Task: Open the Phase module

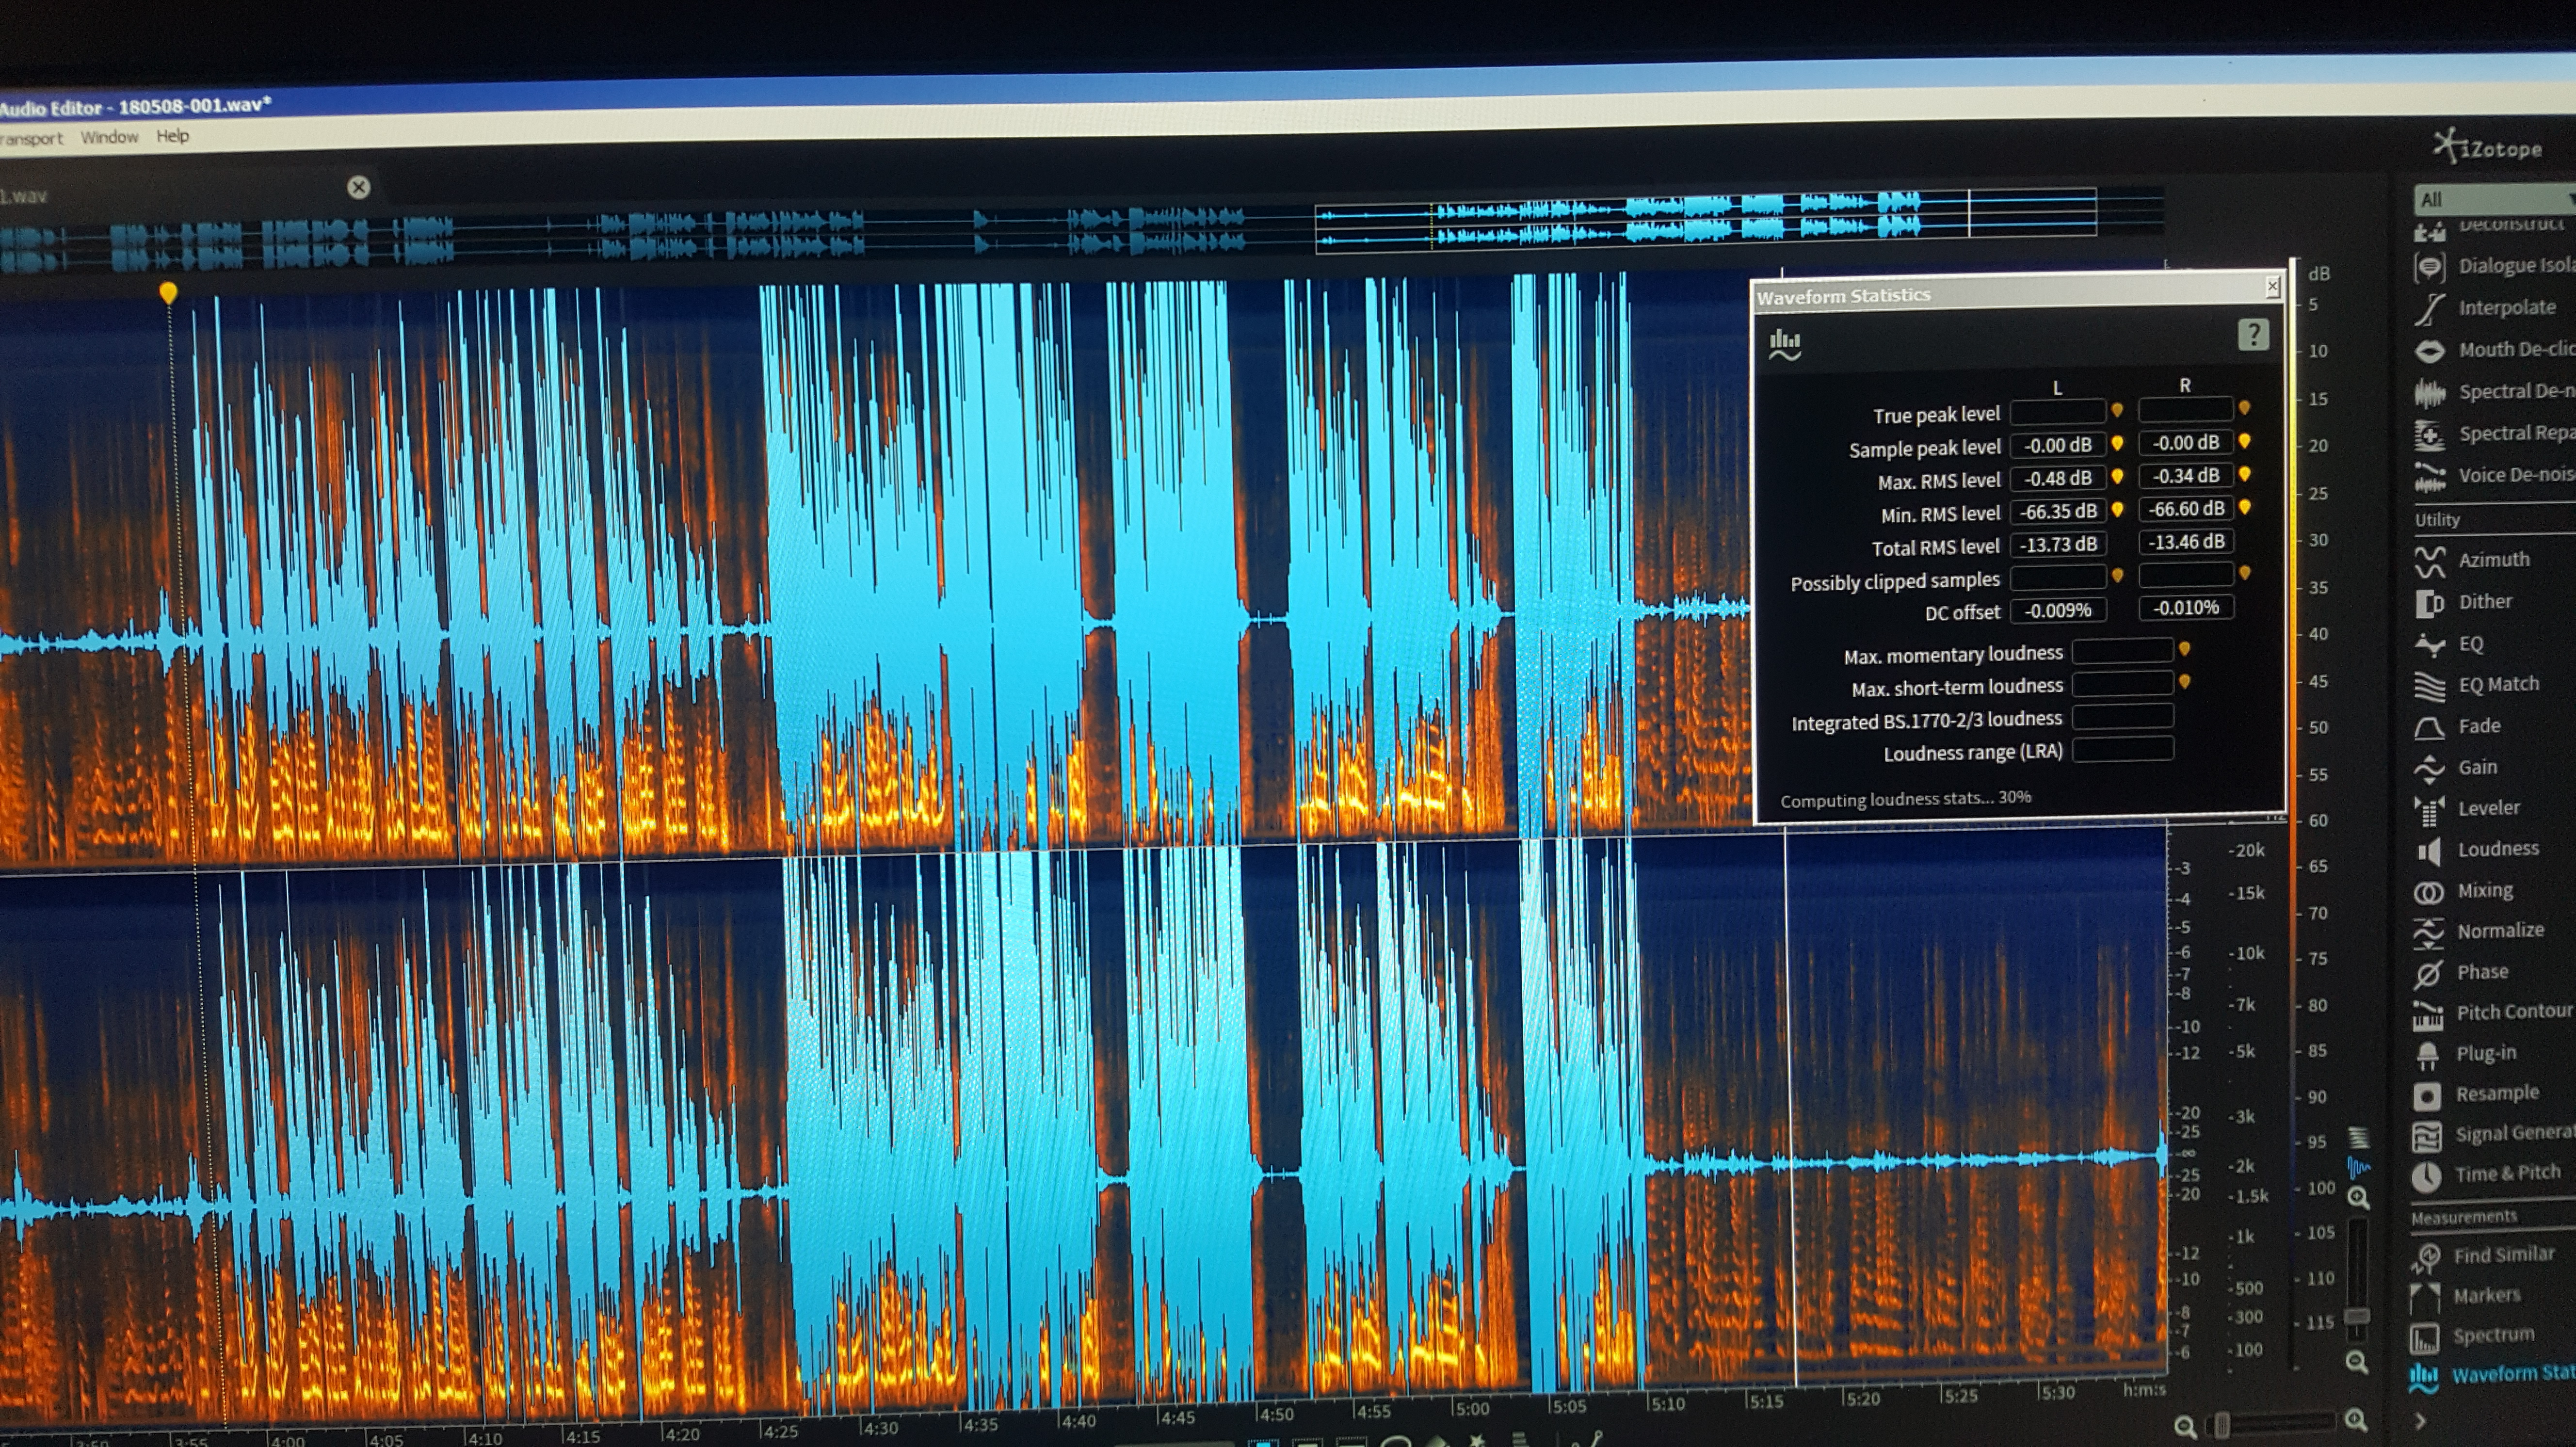Action: tap(2481, 972)
